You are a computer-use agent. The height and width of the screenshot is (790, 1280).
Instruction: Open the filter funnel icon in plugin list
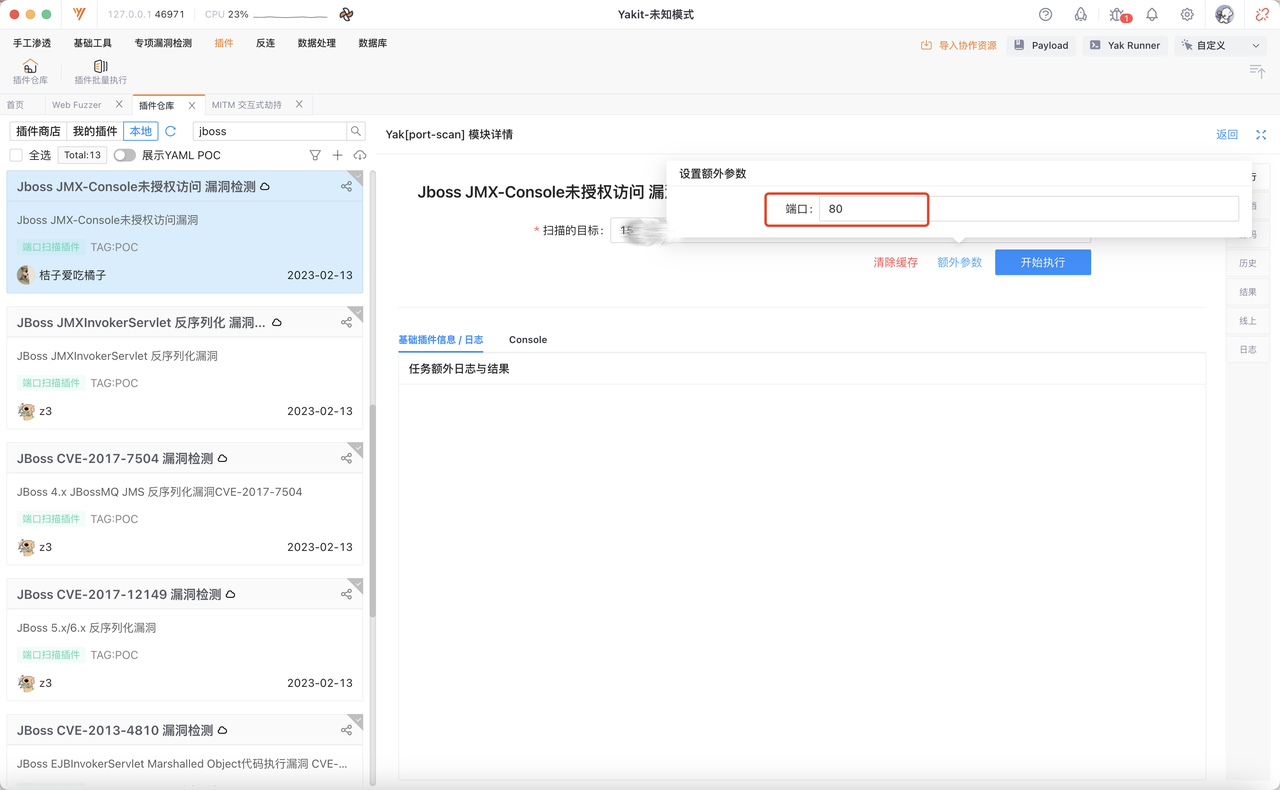click(315, 155)
